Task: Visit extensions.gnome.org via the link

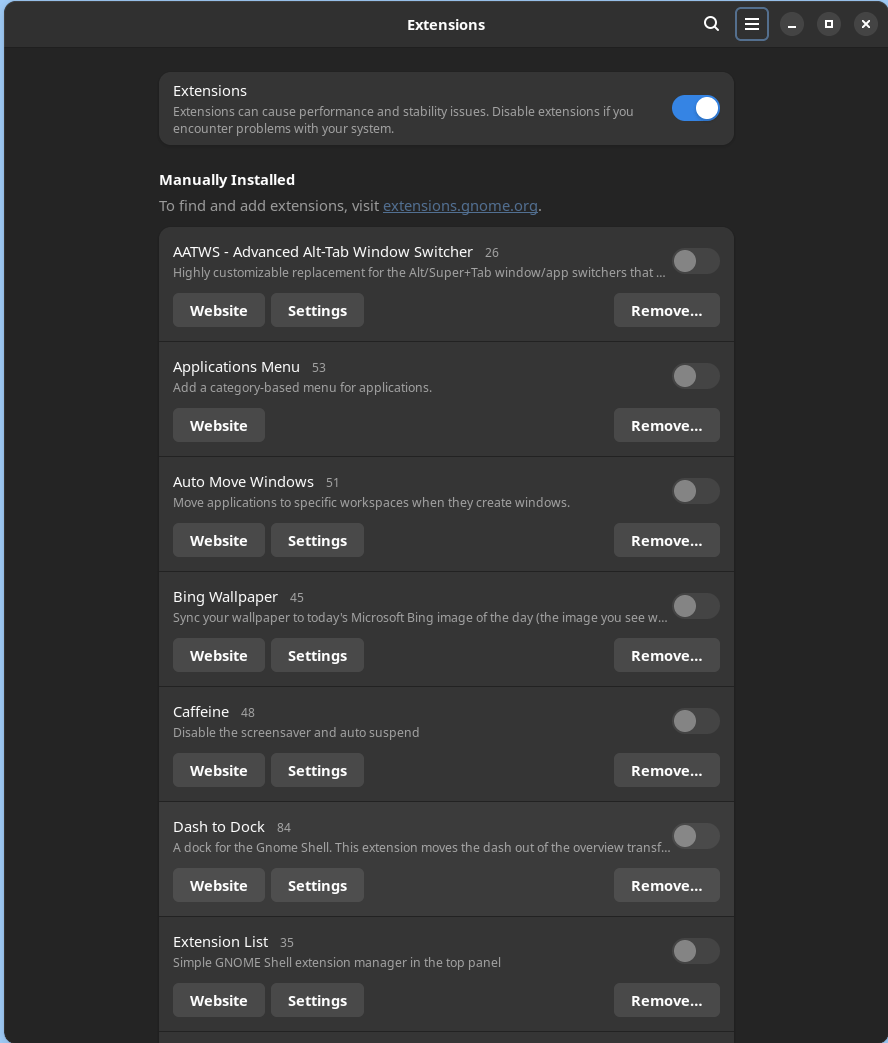Action: click(460, 206)
